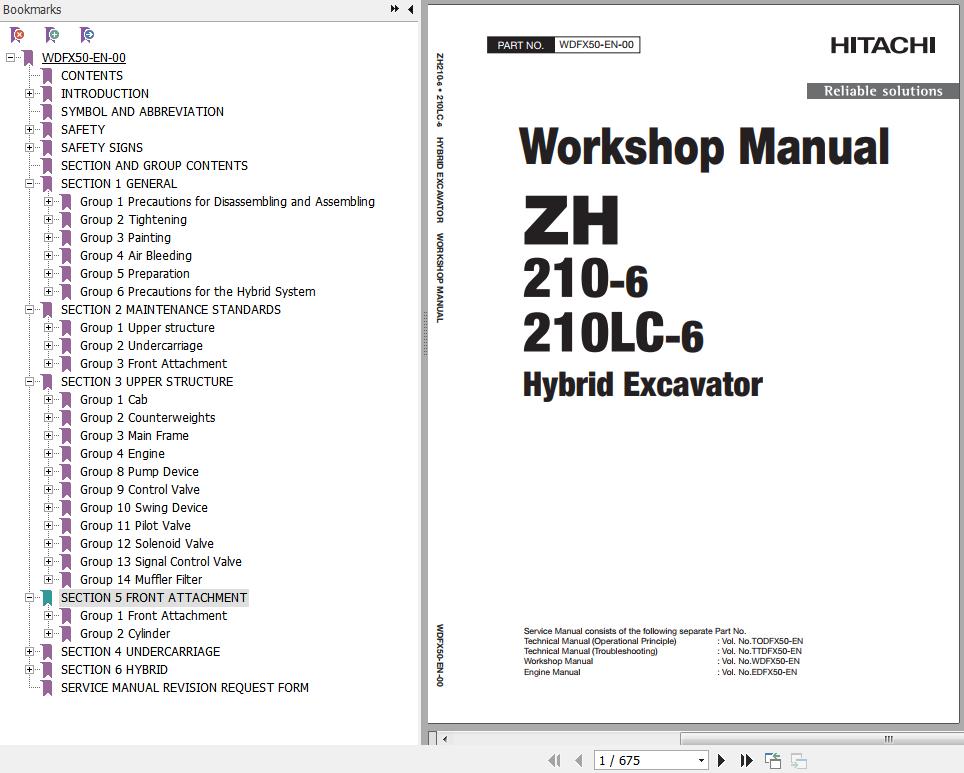The image size is (964, 773).
Task: Open Group 4 Air Bleeding bookmark
Action: pyautogui.click(x=136, y=256)
